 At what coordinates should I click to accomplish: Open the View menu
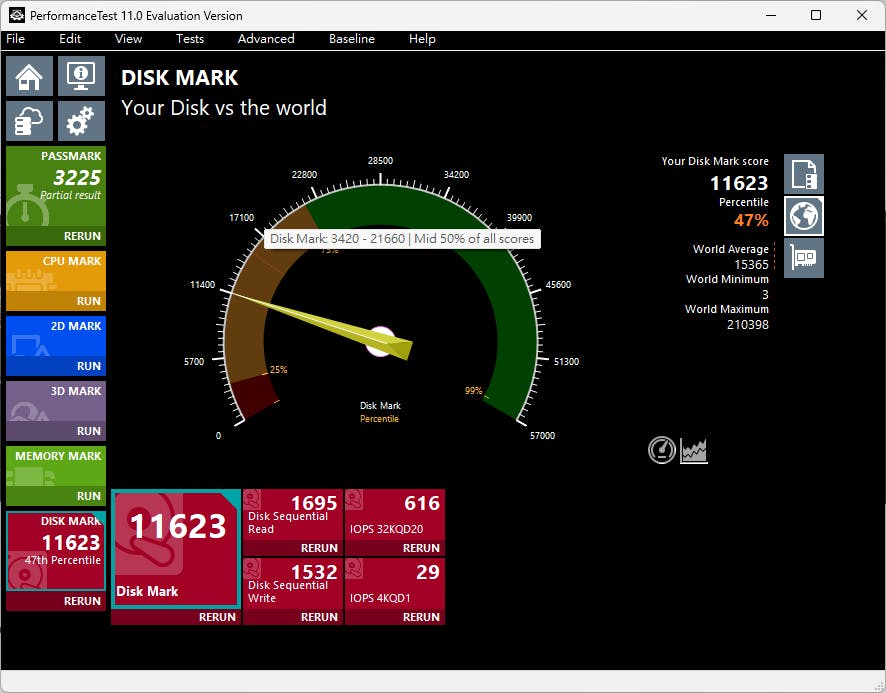tap(128, 39)
